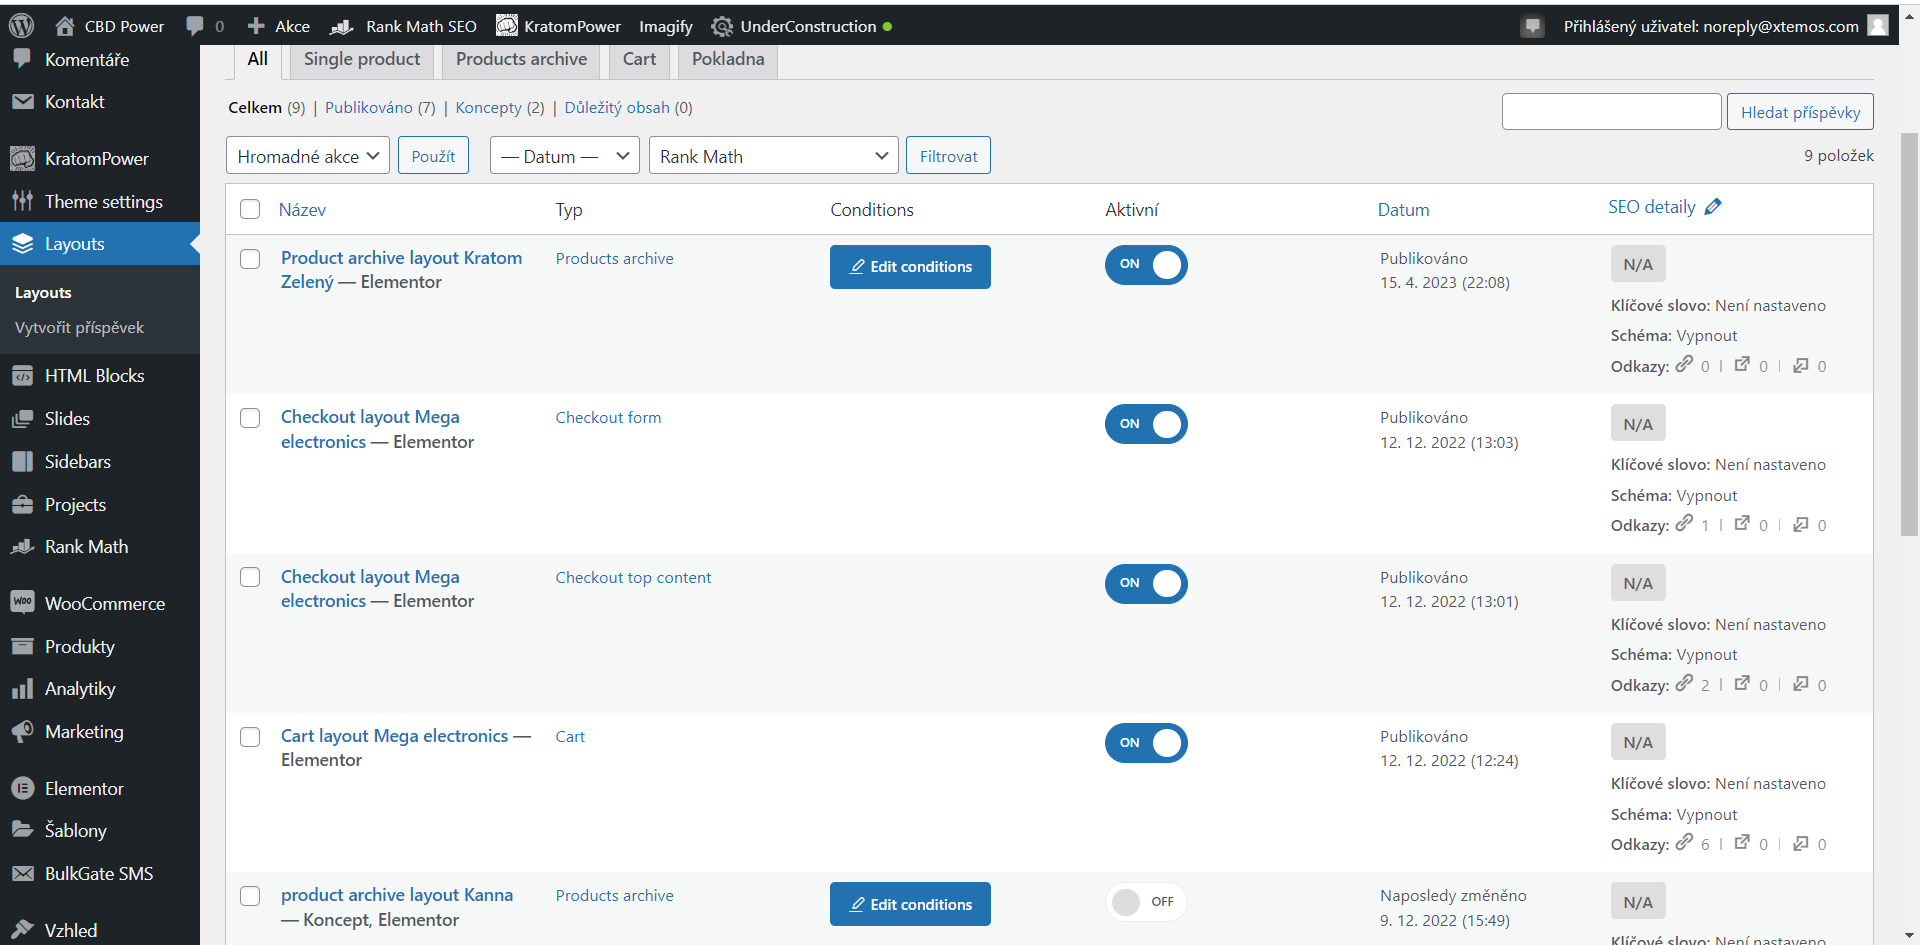This screenshot has height=945, width=1920.
Task: Sort by the Datum column header
Action: [1404, 210]
